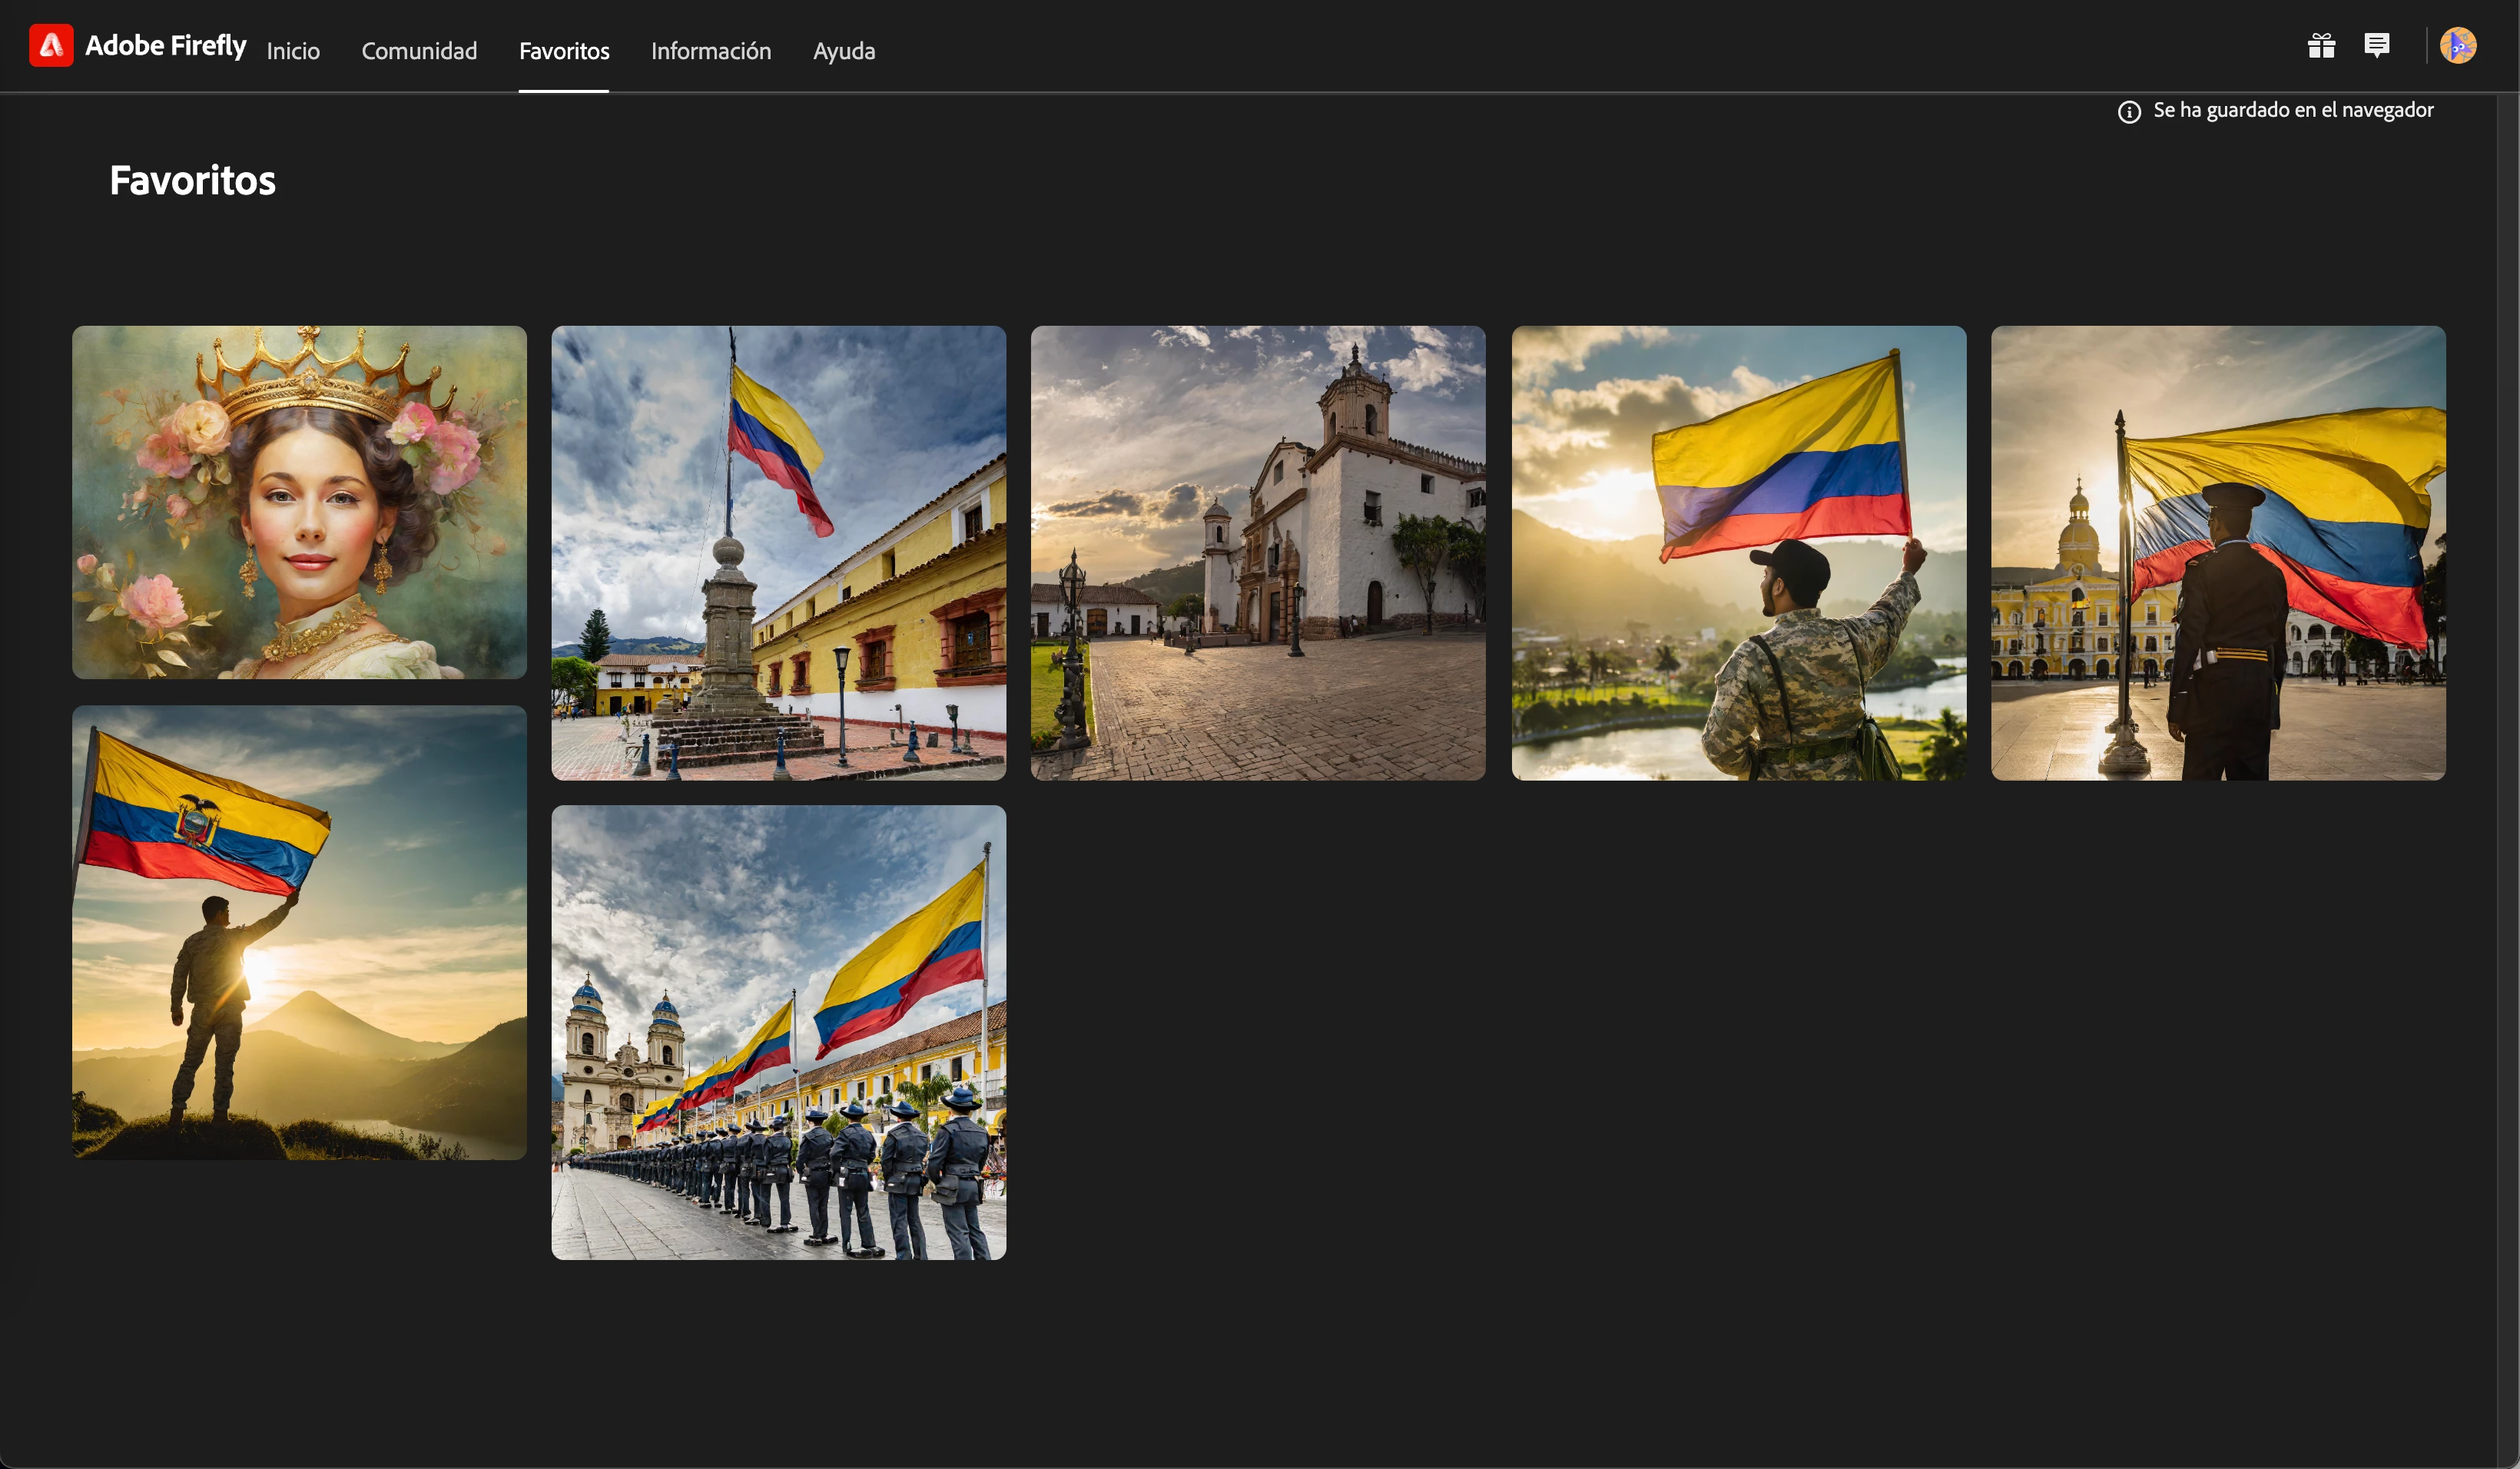2520x1469 pixels.
Task: Open the Información menu item
Action: (x=711, y=51)
